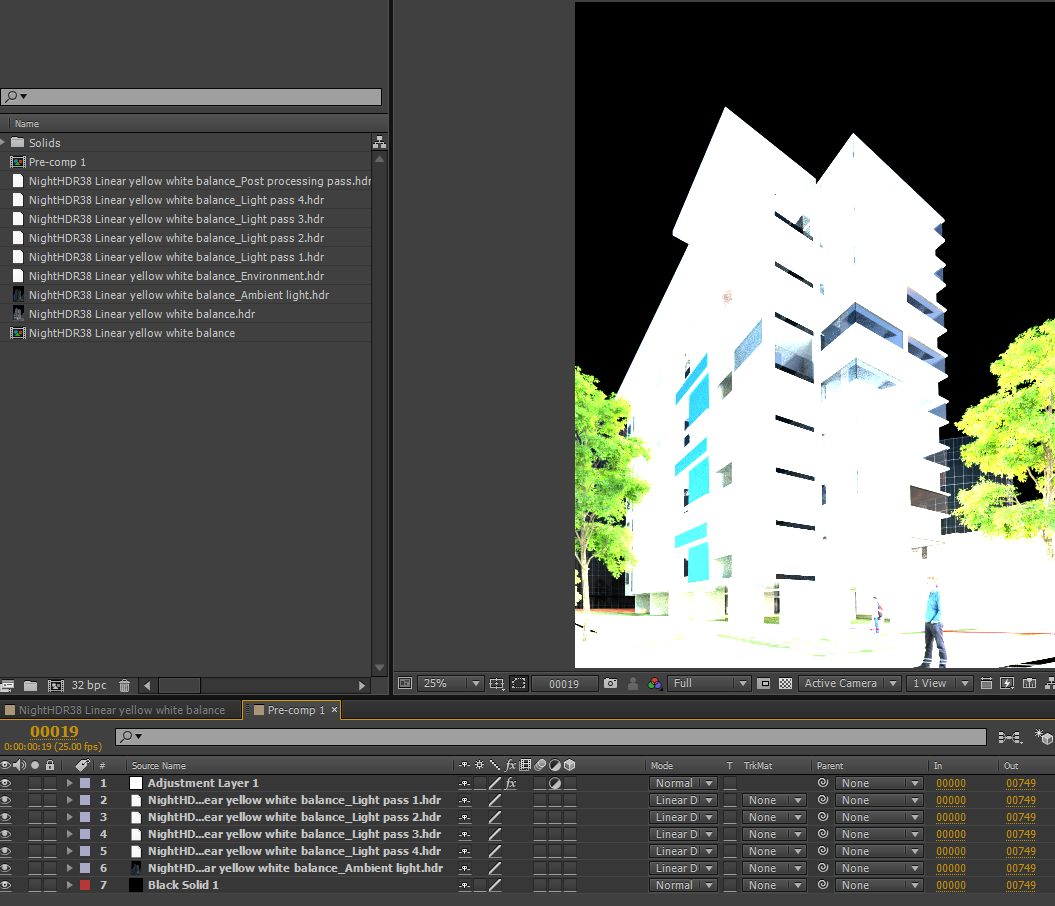Hide the Black Solid 1 layer
The height and width of the screenshot is (906, 1055).
[x=6, y=885]
